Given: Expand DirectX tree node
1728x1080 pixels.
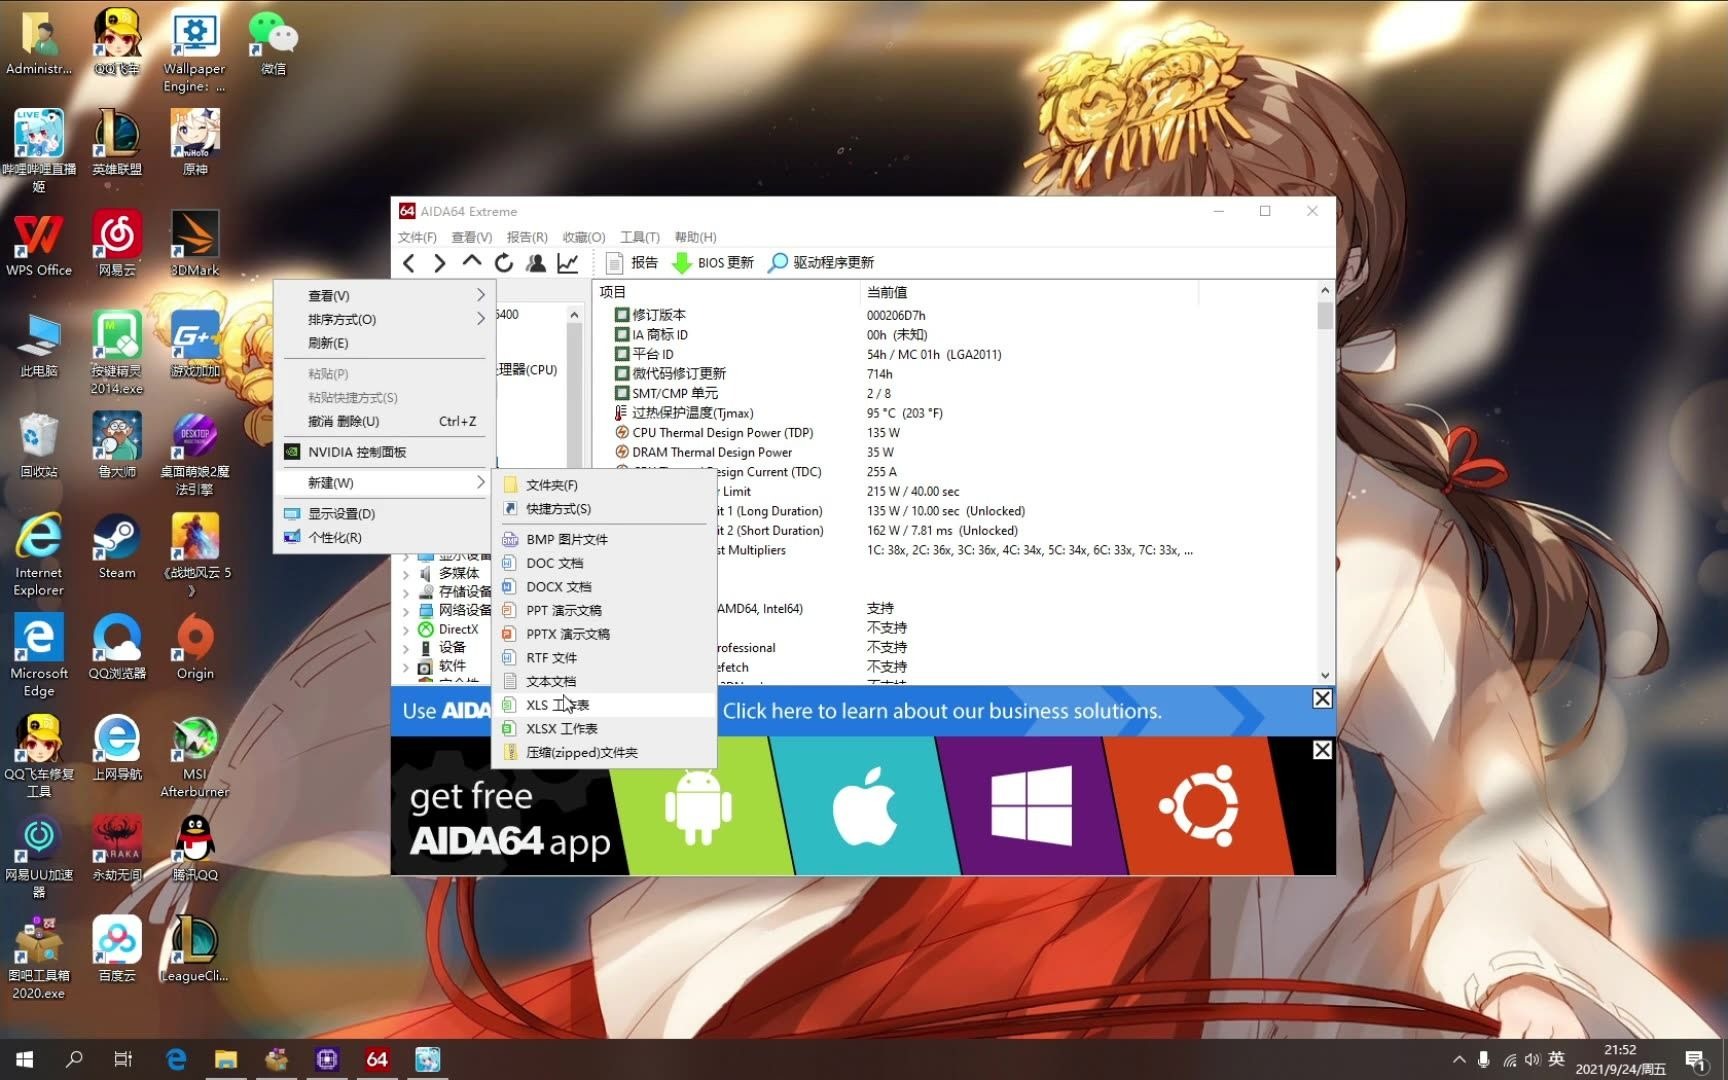Looking at the screenshot, I should 406,630.
